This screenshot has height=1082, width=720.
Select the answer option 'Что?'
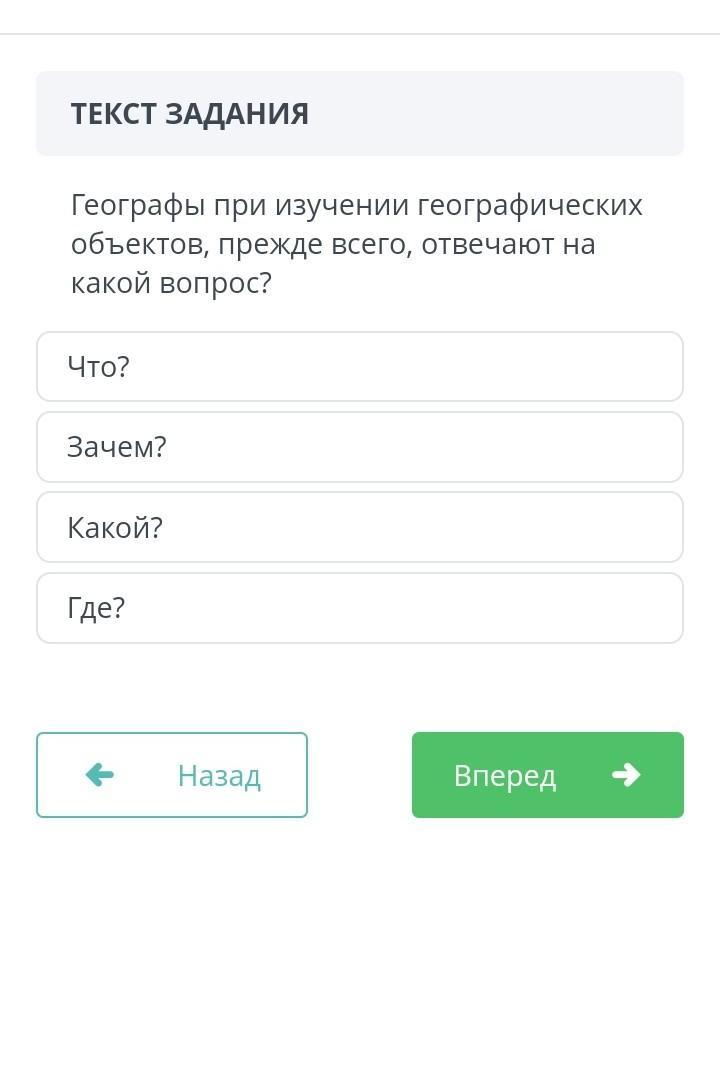click(360, 366)
